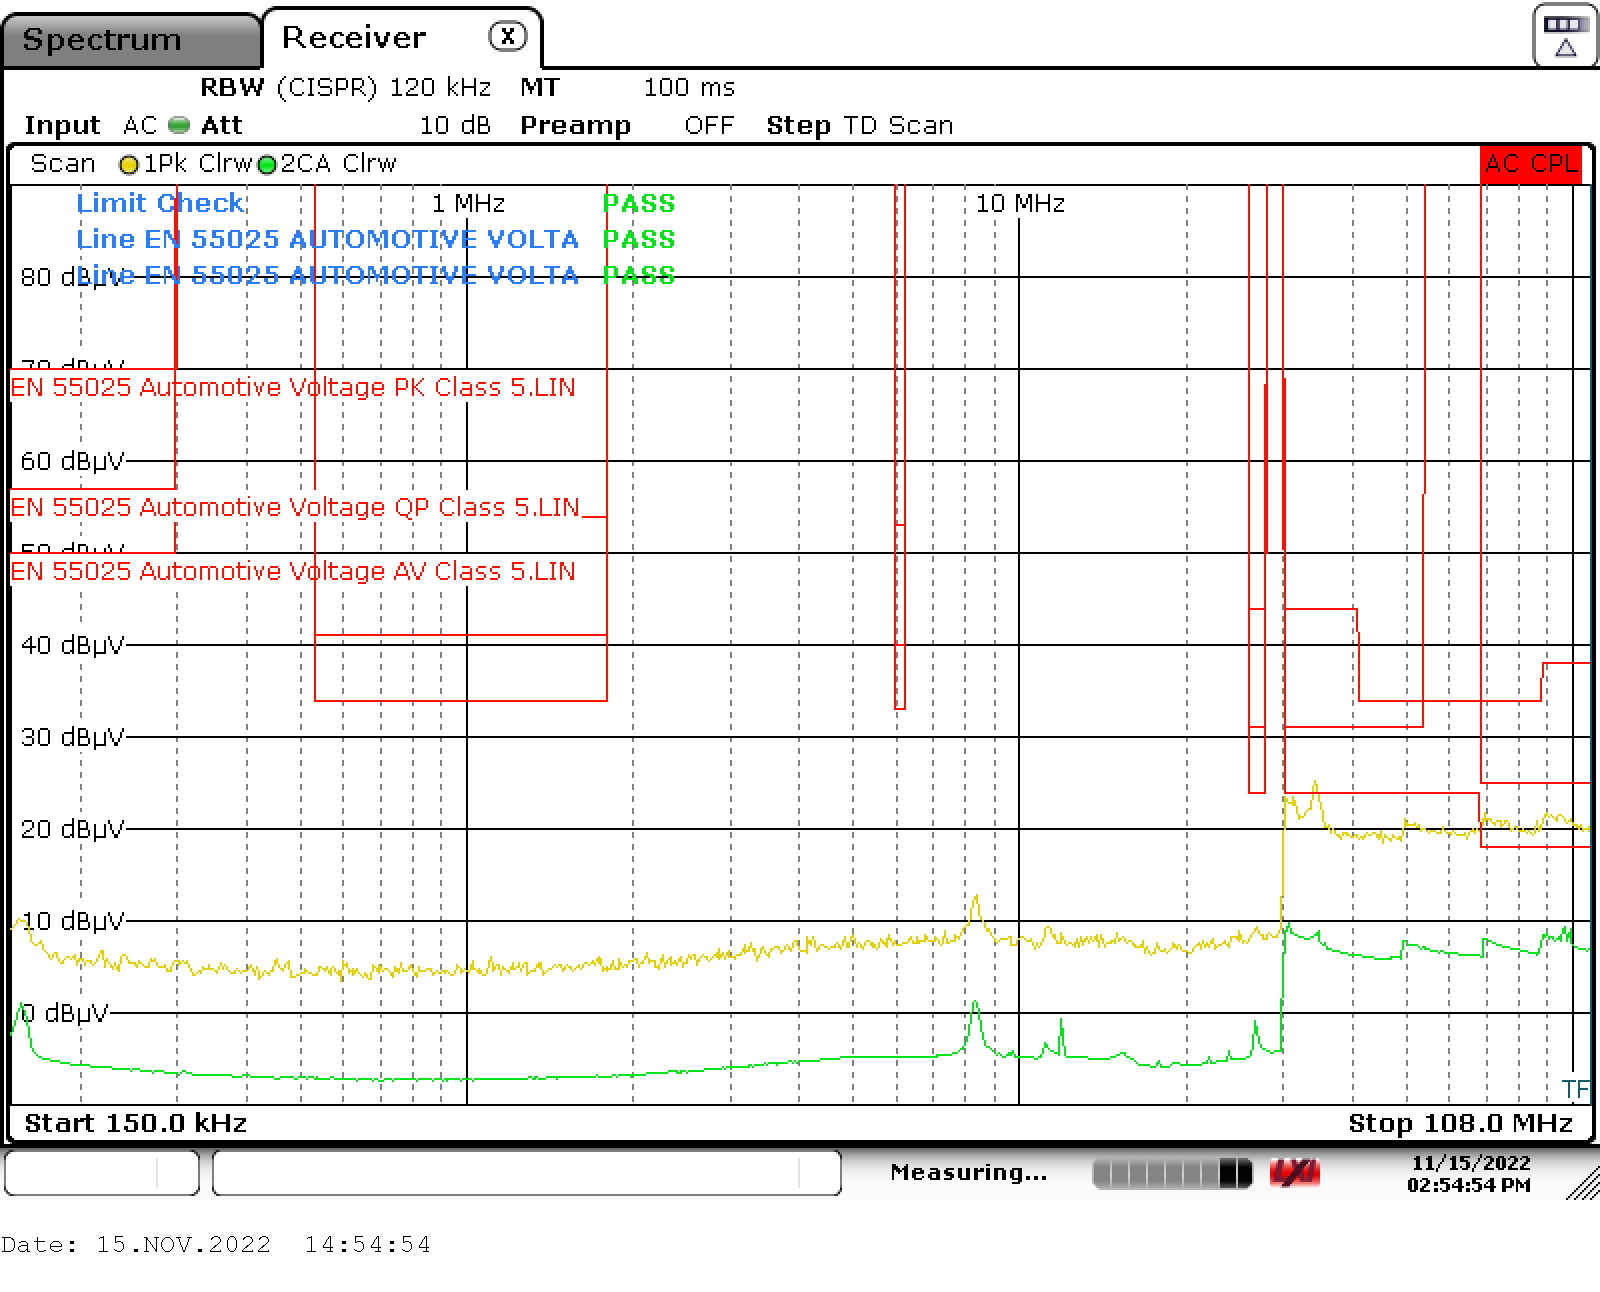Click the AC CPL coupling indicator
Screen dimensions: 1600x1292
tap(1530, 163)
